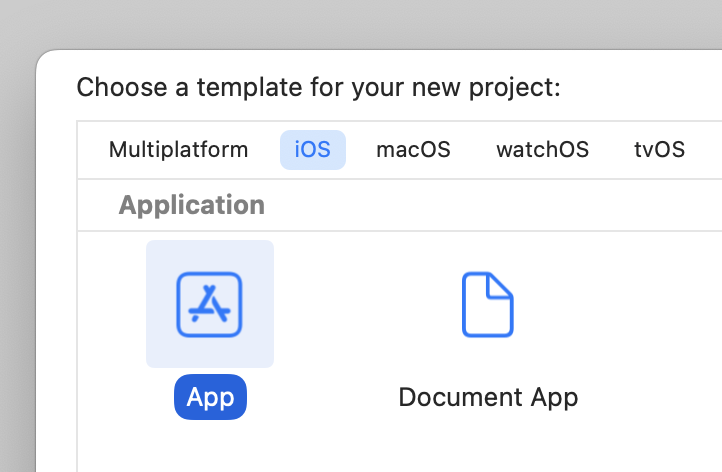Click the Application section header

[x=191, y=205]
